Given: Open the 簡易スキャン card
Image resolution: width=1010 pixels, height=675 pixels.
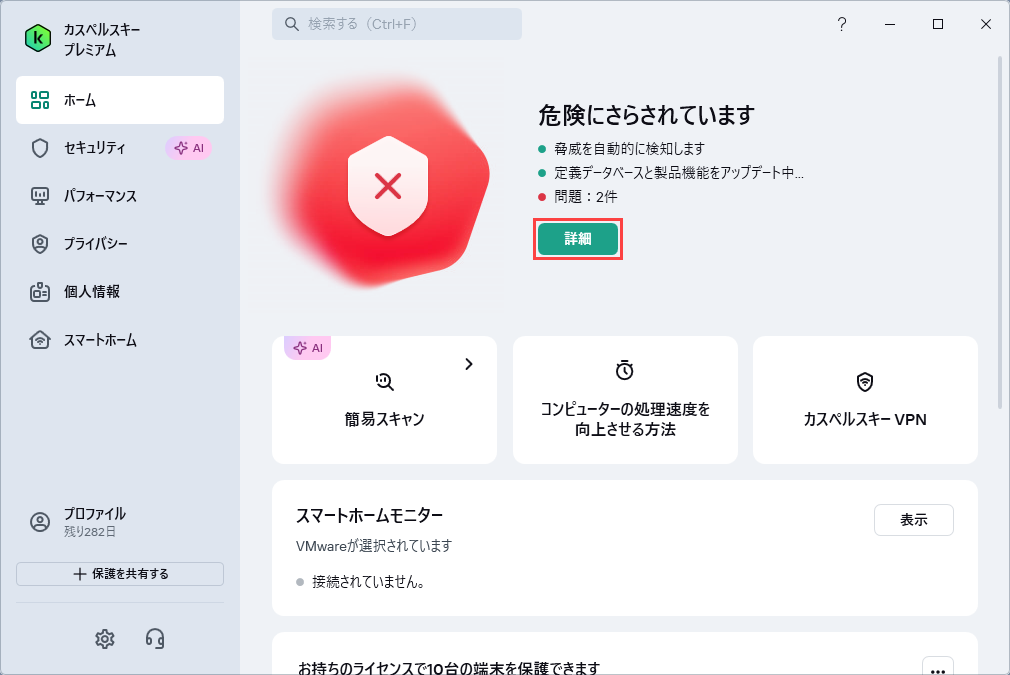Looking at the screenshot, I should (x=385, y=400).
